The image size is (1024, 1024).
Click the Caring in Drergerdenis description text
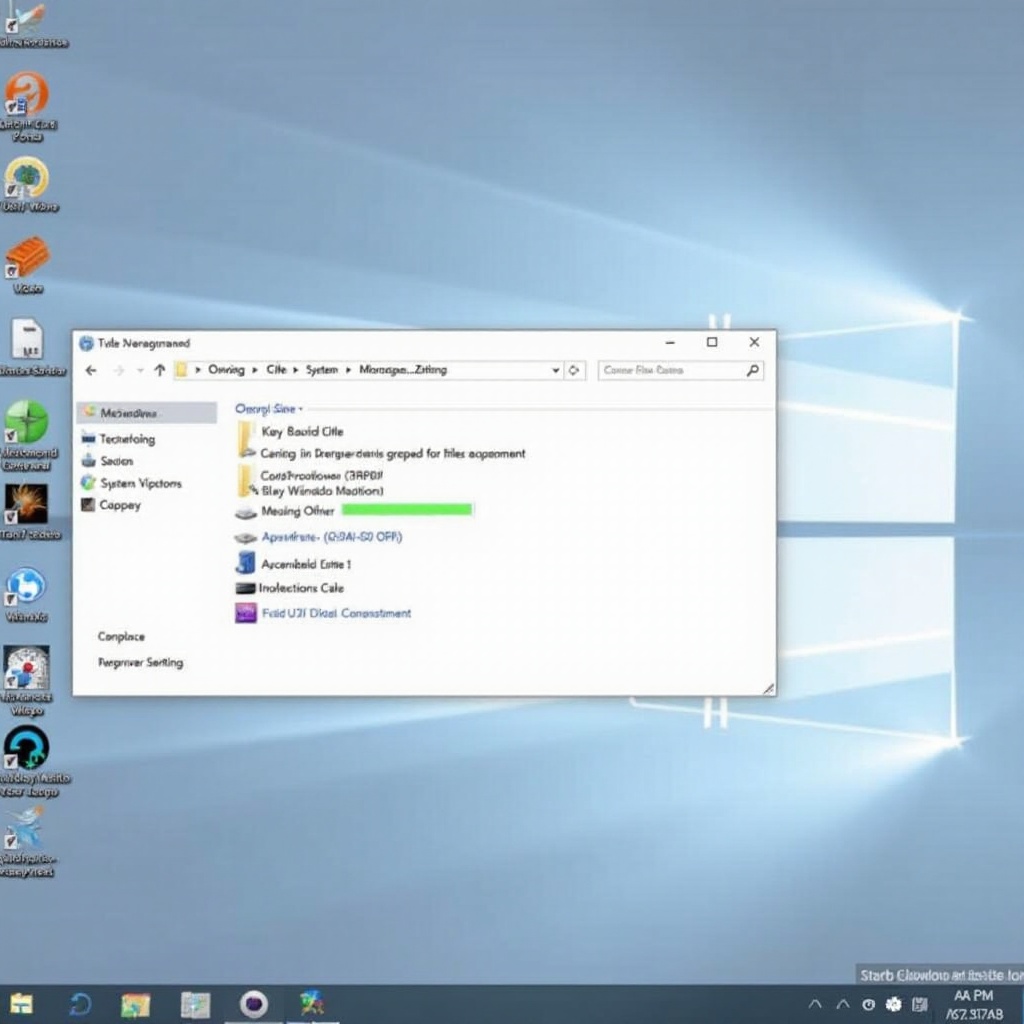click(x=392, y=453)
